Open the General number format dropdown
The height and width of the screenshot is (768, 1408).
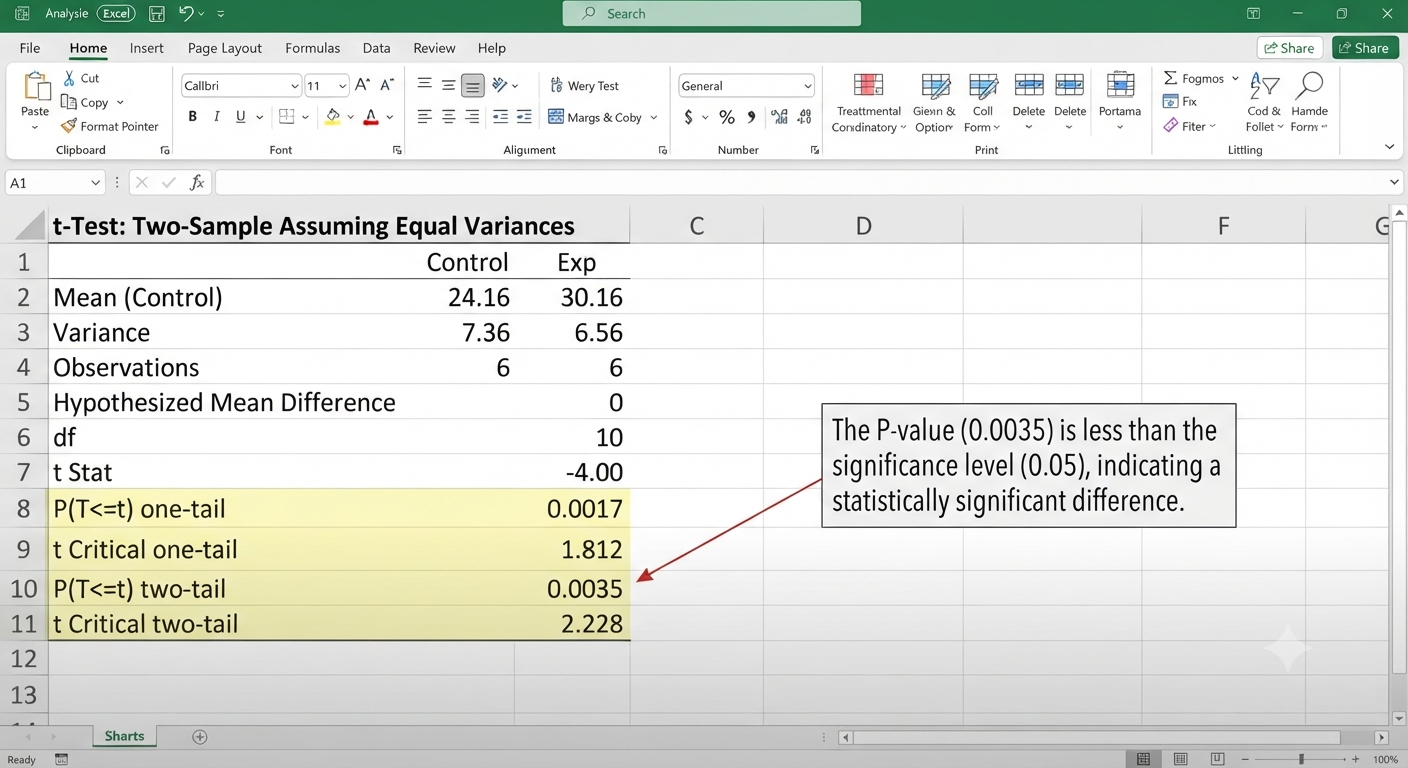(807, 87)
